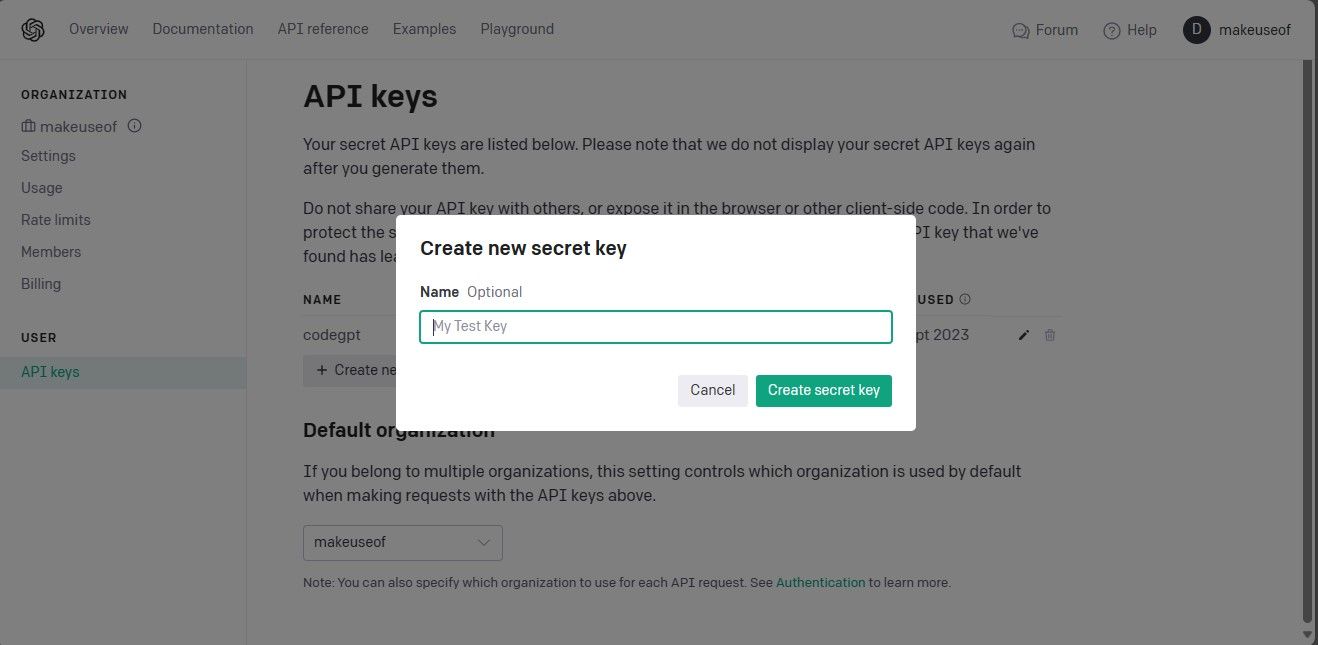This screenshot has width=1318, height=645.
Task: Click the OpenAI logo
Action: pyautogui.click(x=32, y=29)
